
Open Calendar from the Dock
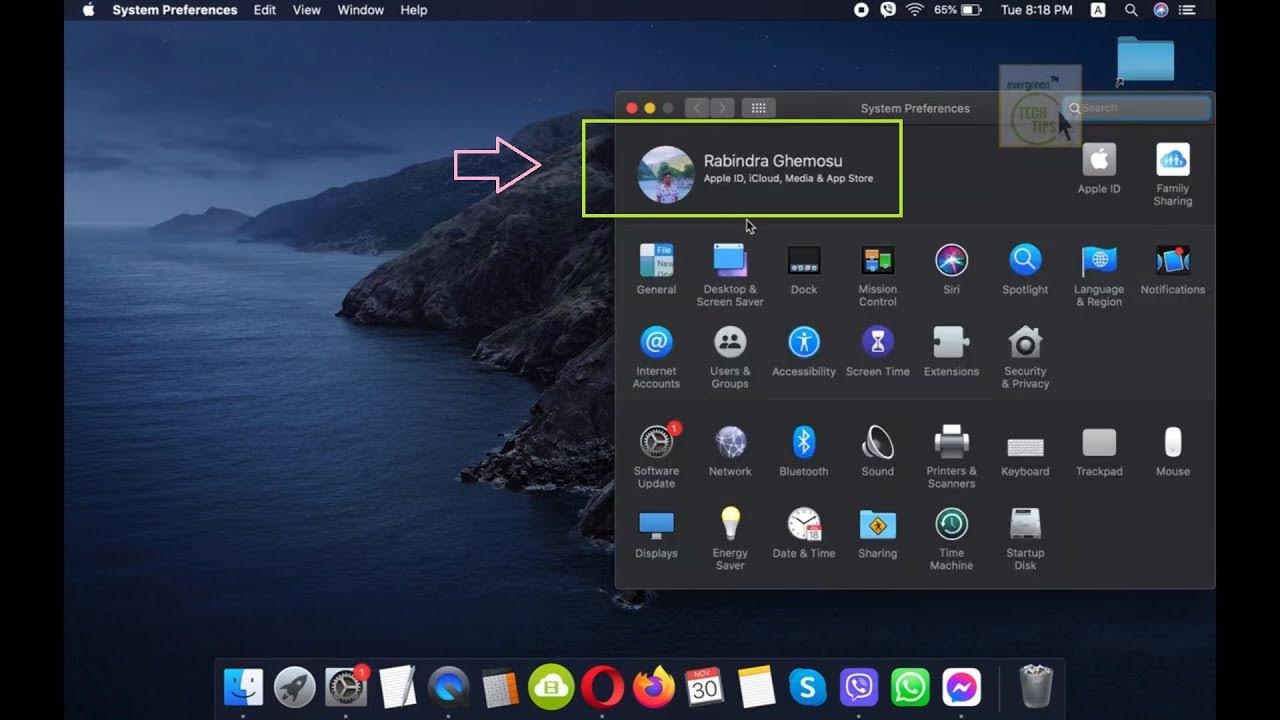(704, 687)
